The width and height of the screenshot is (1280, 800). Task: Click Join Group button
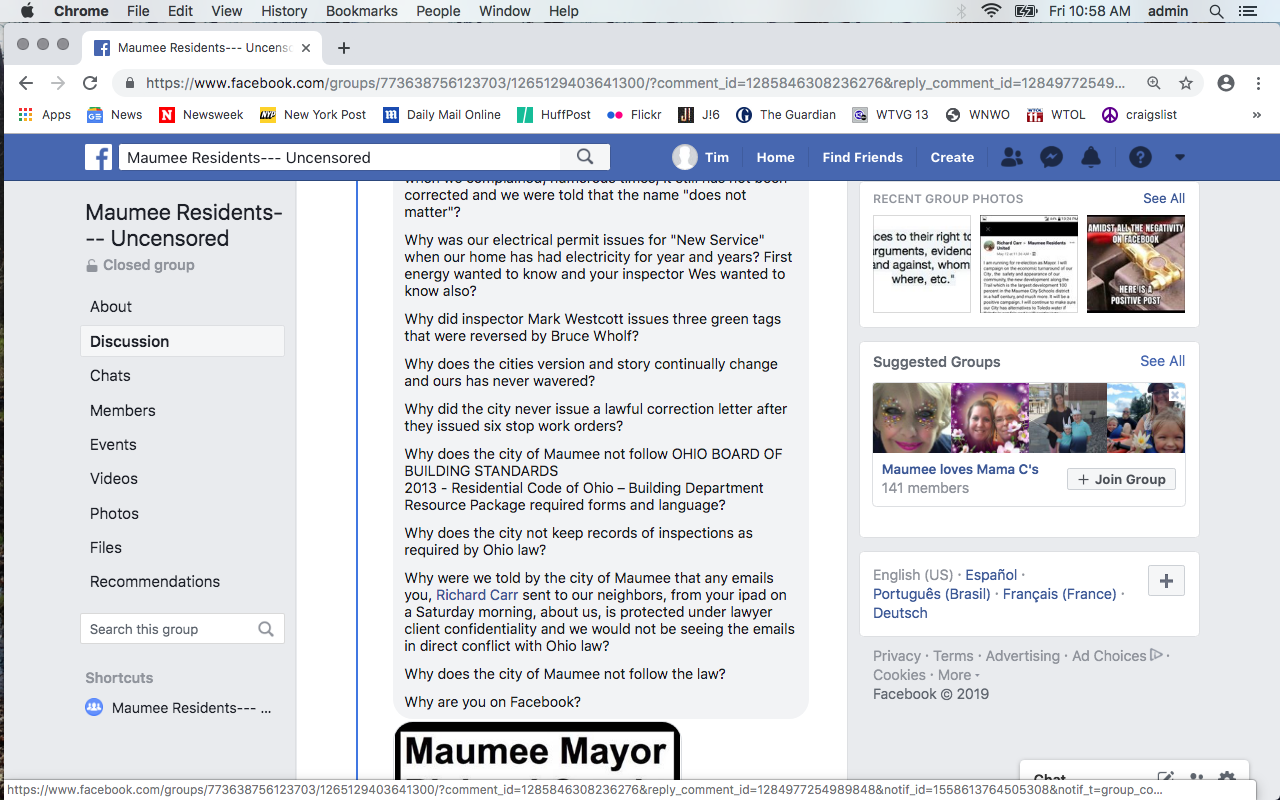pyautogui.click(x=1121, y=479)
